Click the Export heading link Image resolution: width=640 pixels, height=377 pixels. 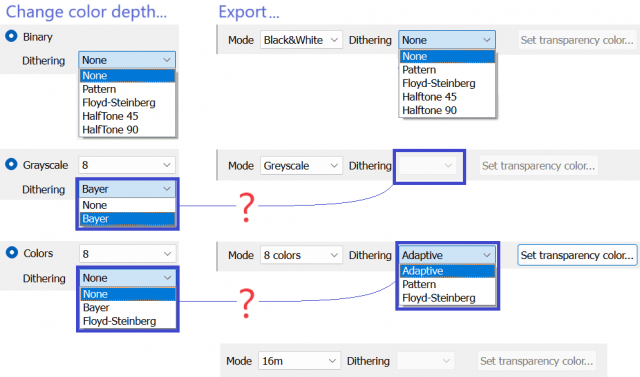(249, 12)
